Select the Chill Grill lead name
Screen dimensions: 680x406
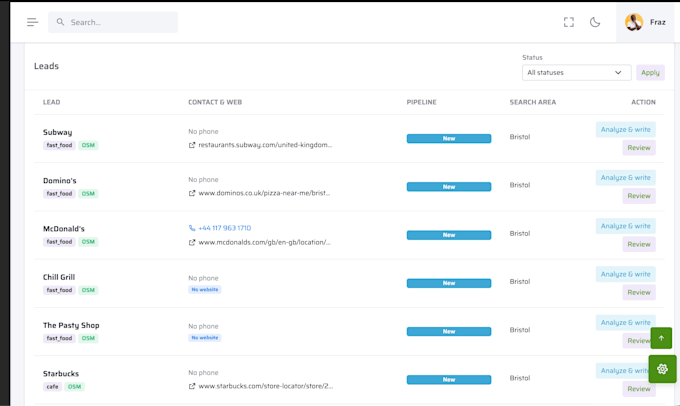tap(59, 277)
